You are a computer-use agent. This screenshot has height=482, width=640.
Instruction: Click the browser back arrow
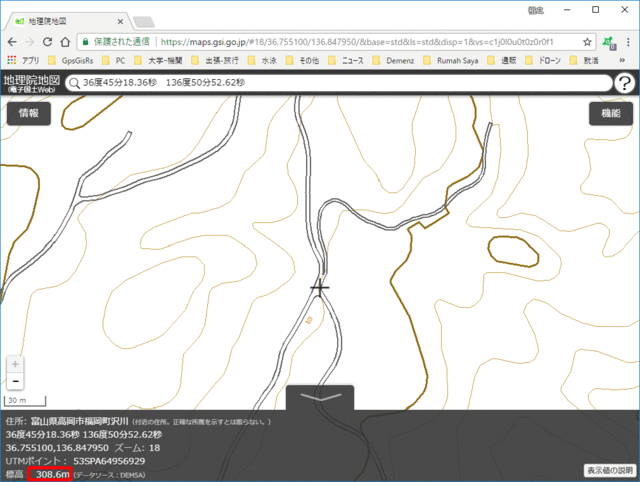click(x=12, y=42)
